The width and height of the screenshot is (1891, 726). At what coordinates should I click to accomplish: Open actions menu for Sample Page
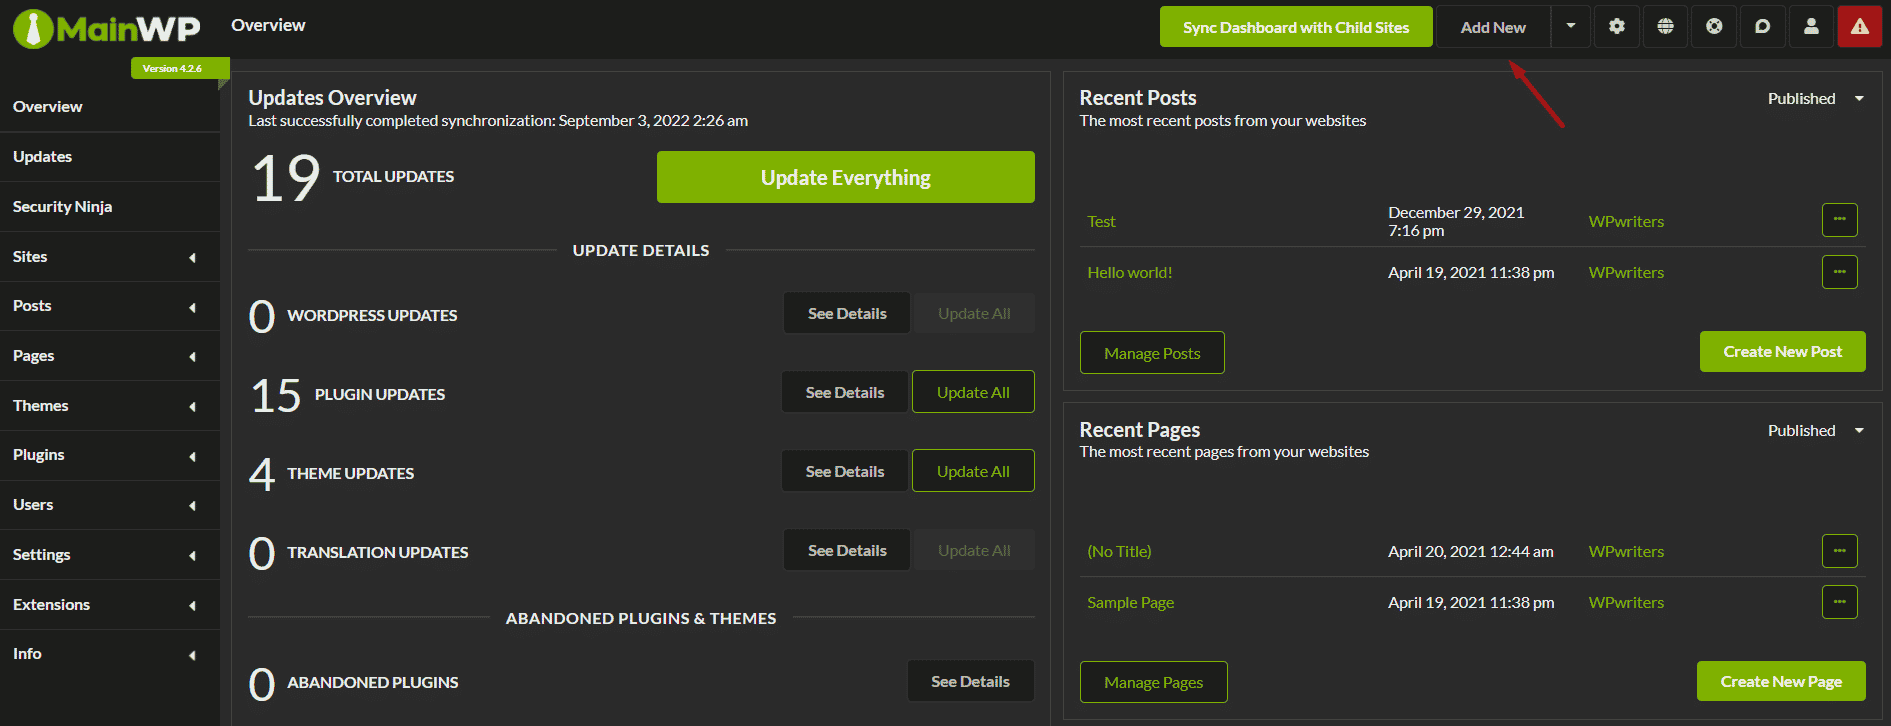[x=1839, y=602]
